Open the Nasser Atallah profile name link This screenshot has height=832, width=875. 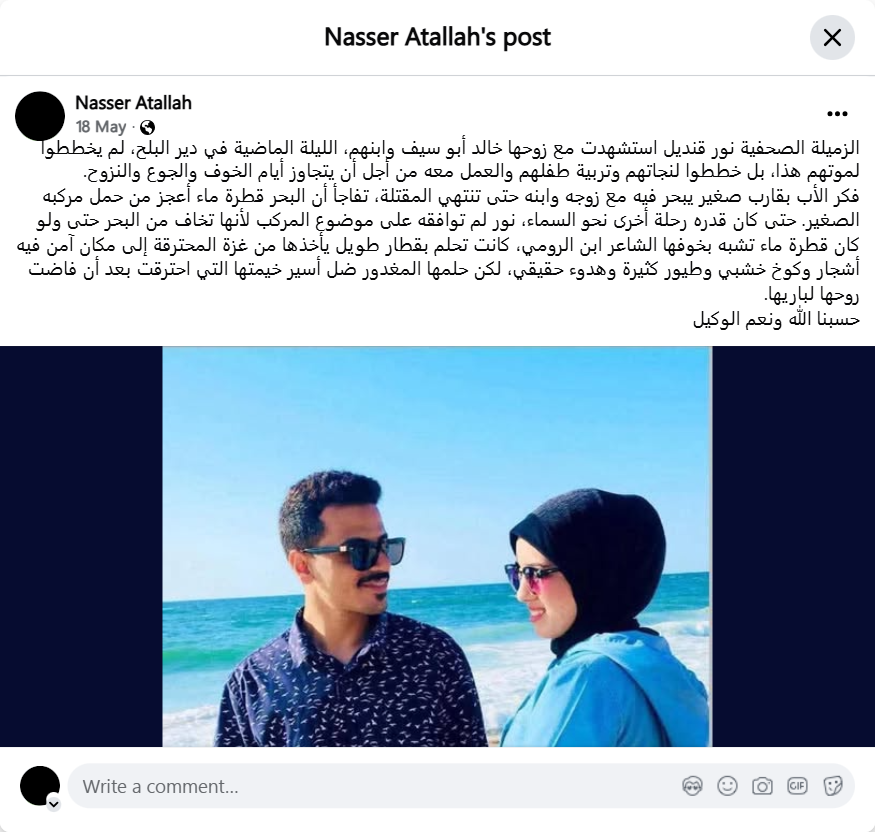tap(133, 103)
